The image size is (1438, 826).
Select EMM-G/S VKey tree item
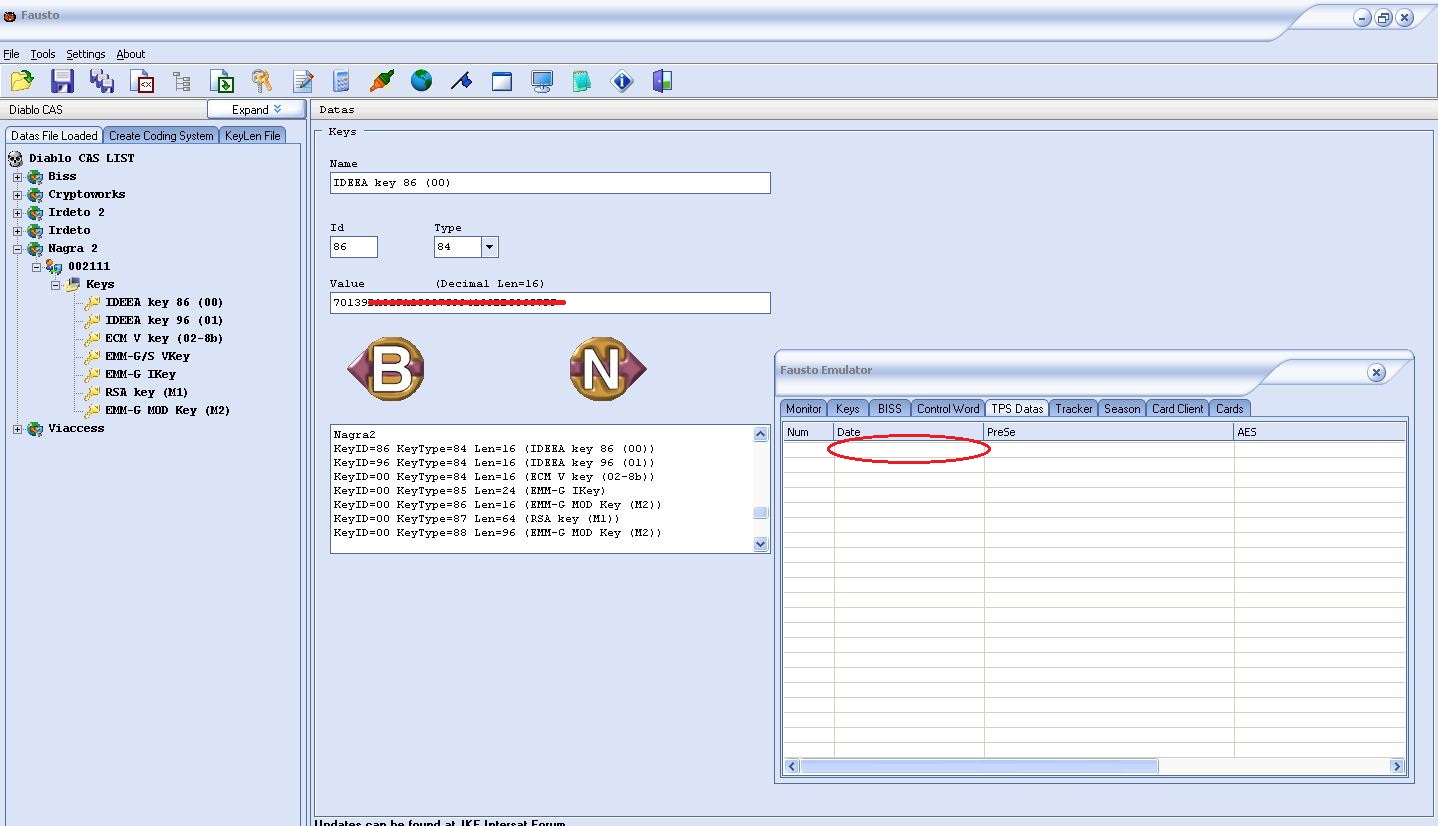[x=147, y=356]
